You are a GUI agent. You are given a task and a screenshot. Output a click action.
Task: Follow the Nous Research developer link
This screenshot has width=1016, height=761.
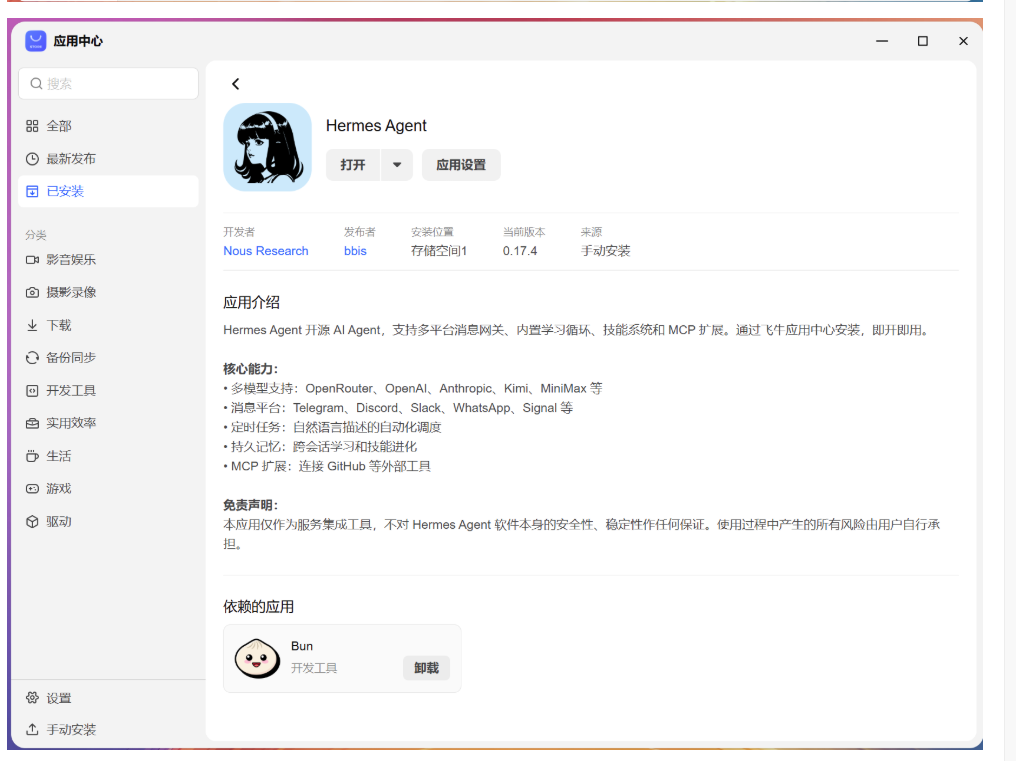coord(266,251)
